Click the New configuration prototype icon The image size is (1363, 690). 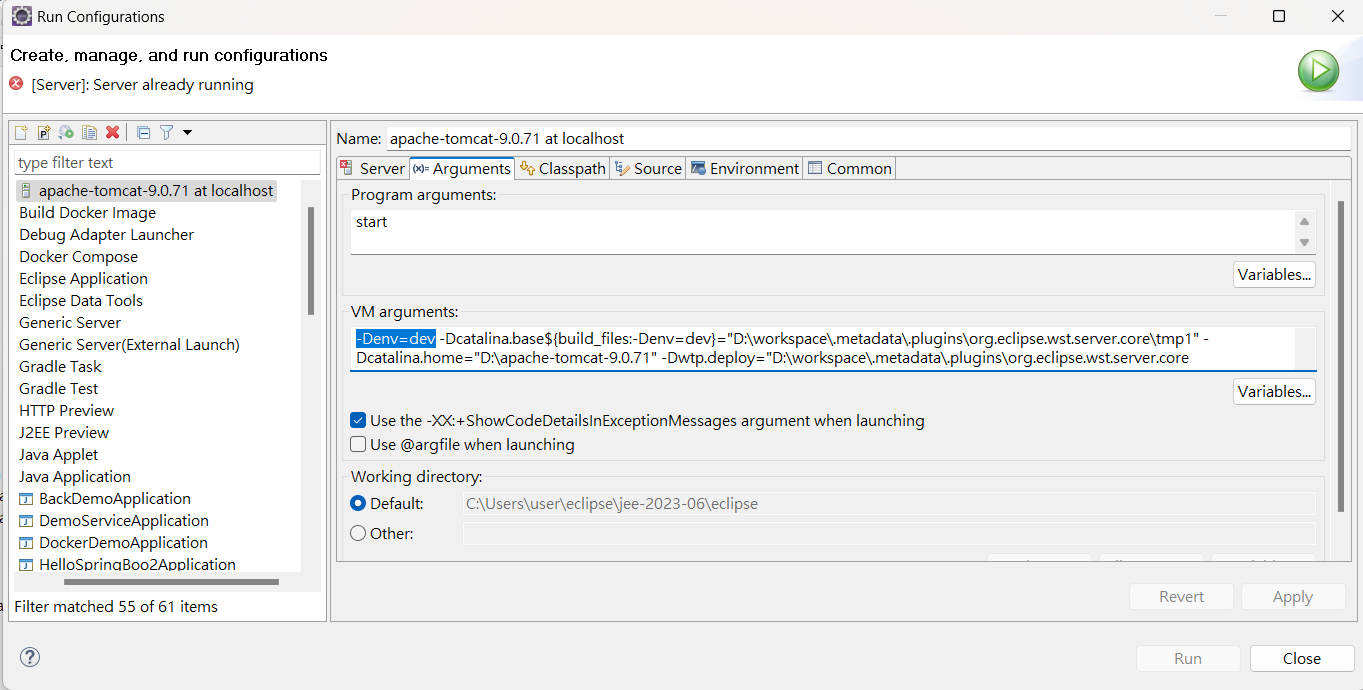(x=44, y=132)
